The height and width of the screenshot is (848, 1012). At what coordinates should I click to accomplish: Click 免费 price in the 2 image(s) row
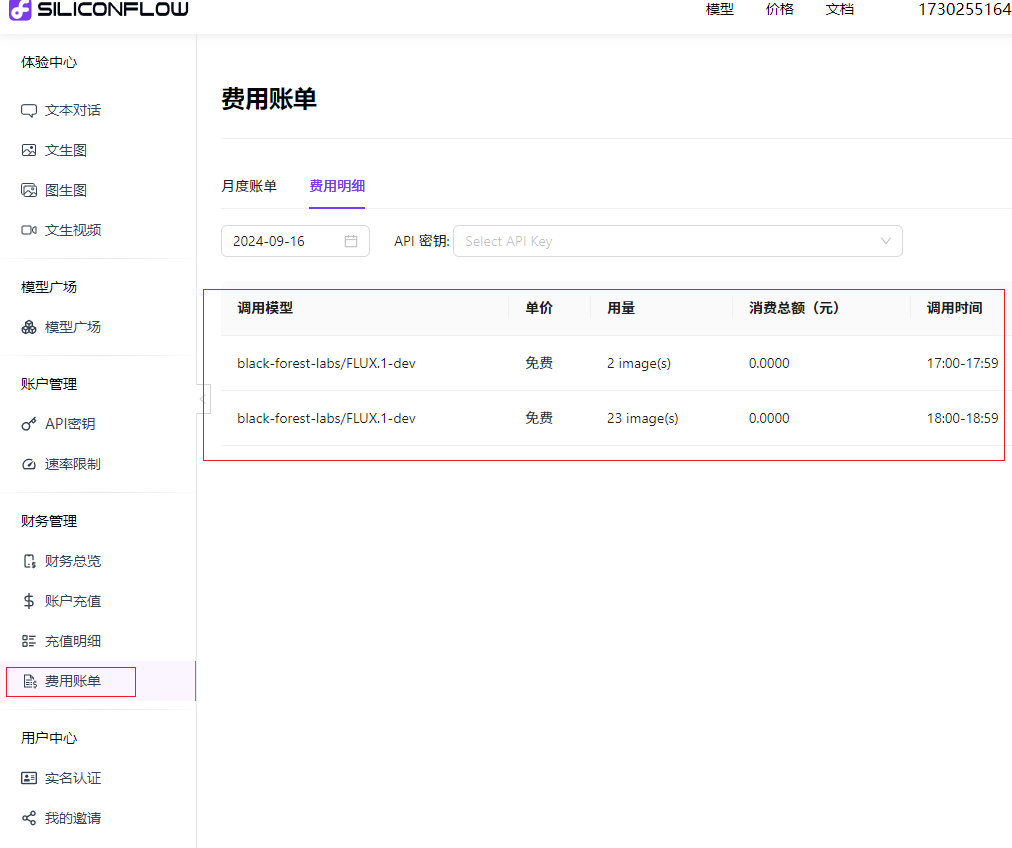(539, 363)
